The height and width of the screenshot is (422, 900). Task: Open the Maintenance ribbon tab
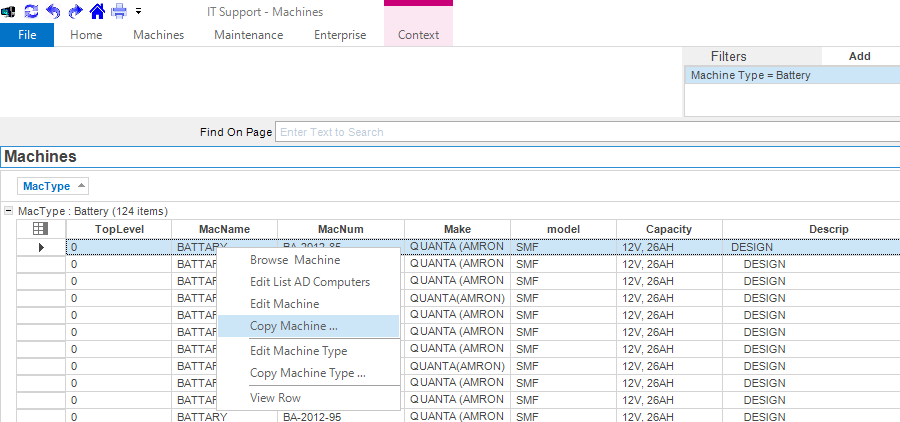pos(248,35)
